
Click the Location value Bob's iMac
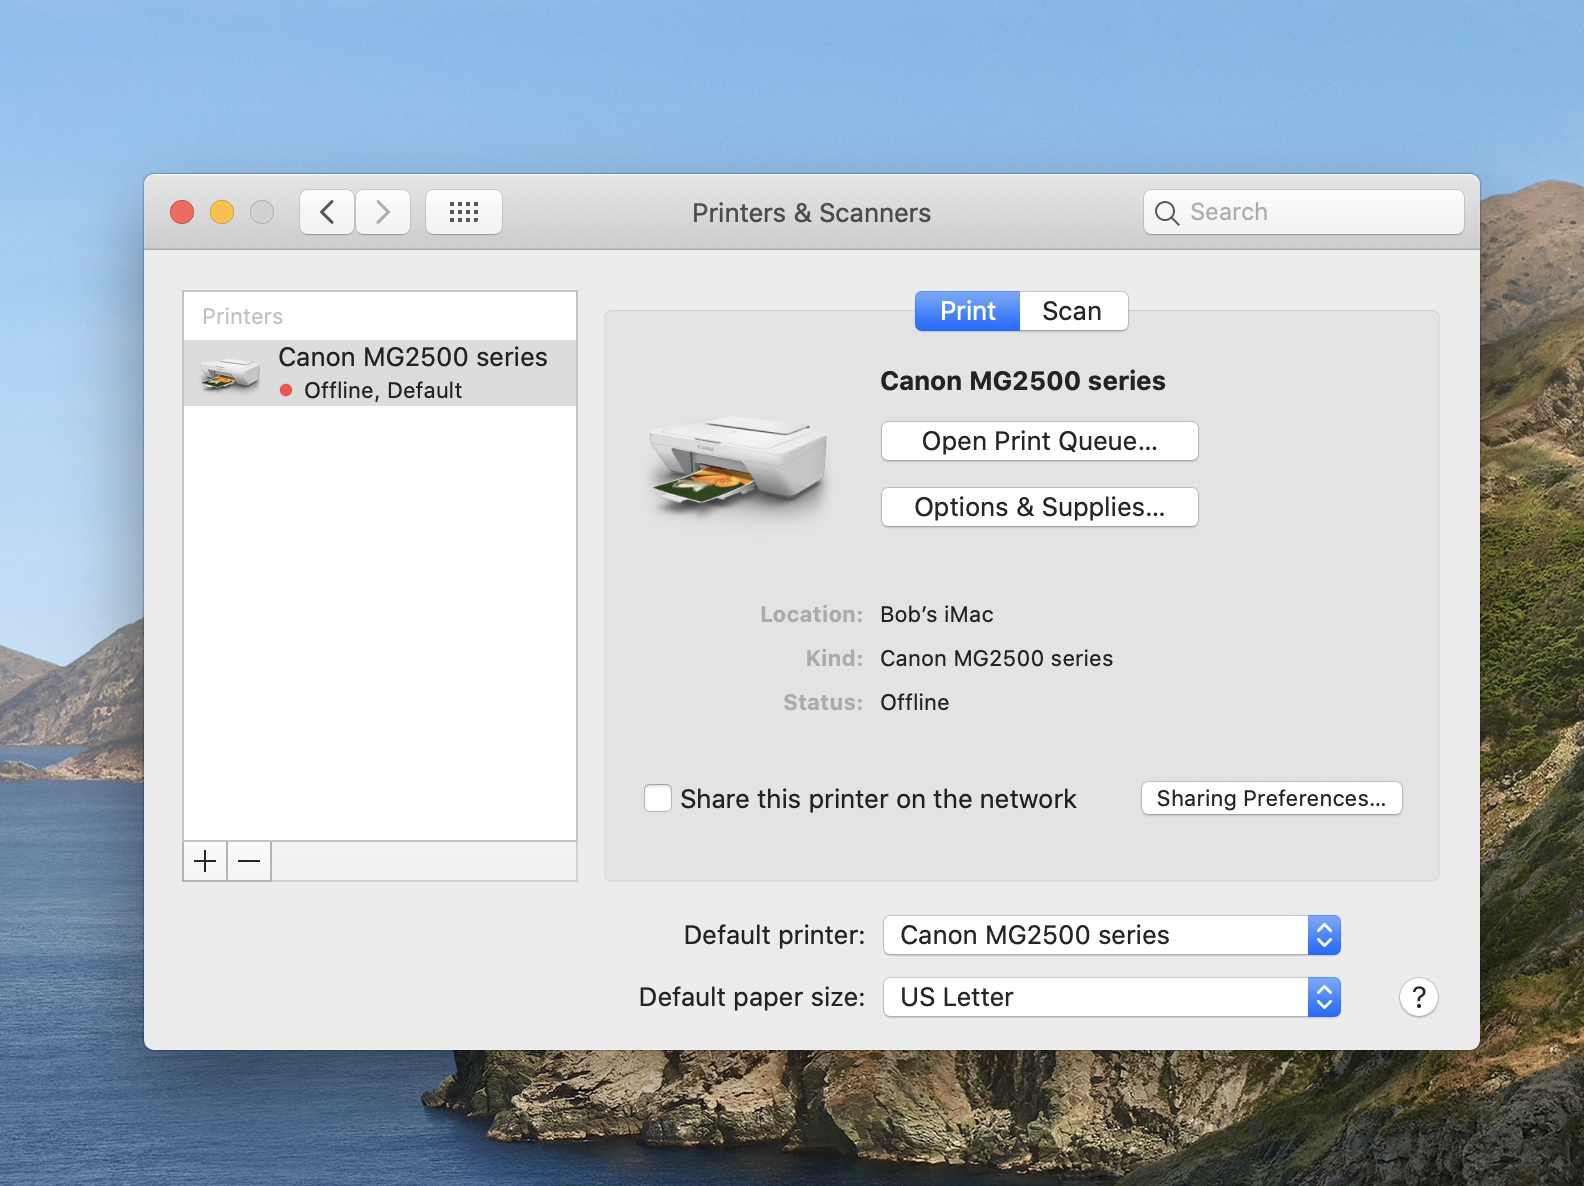point(937,614)
